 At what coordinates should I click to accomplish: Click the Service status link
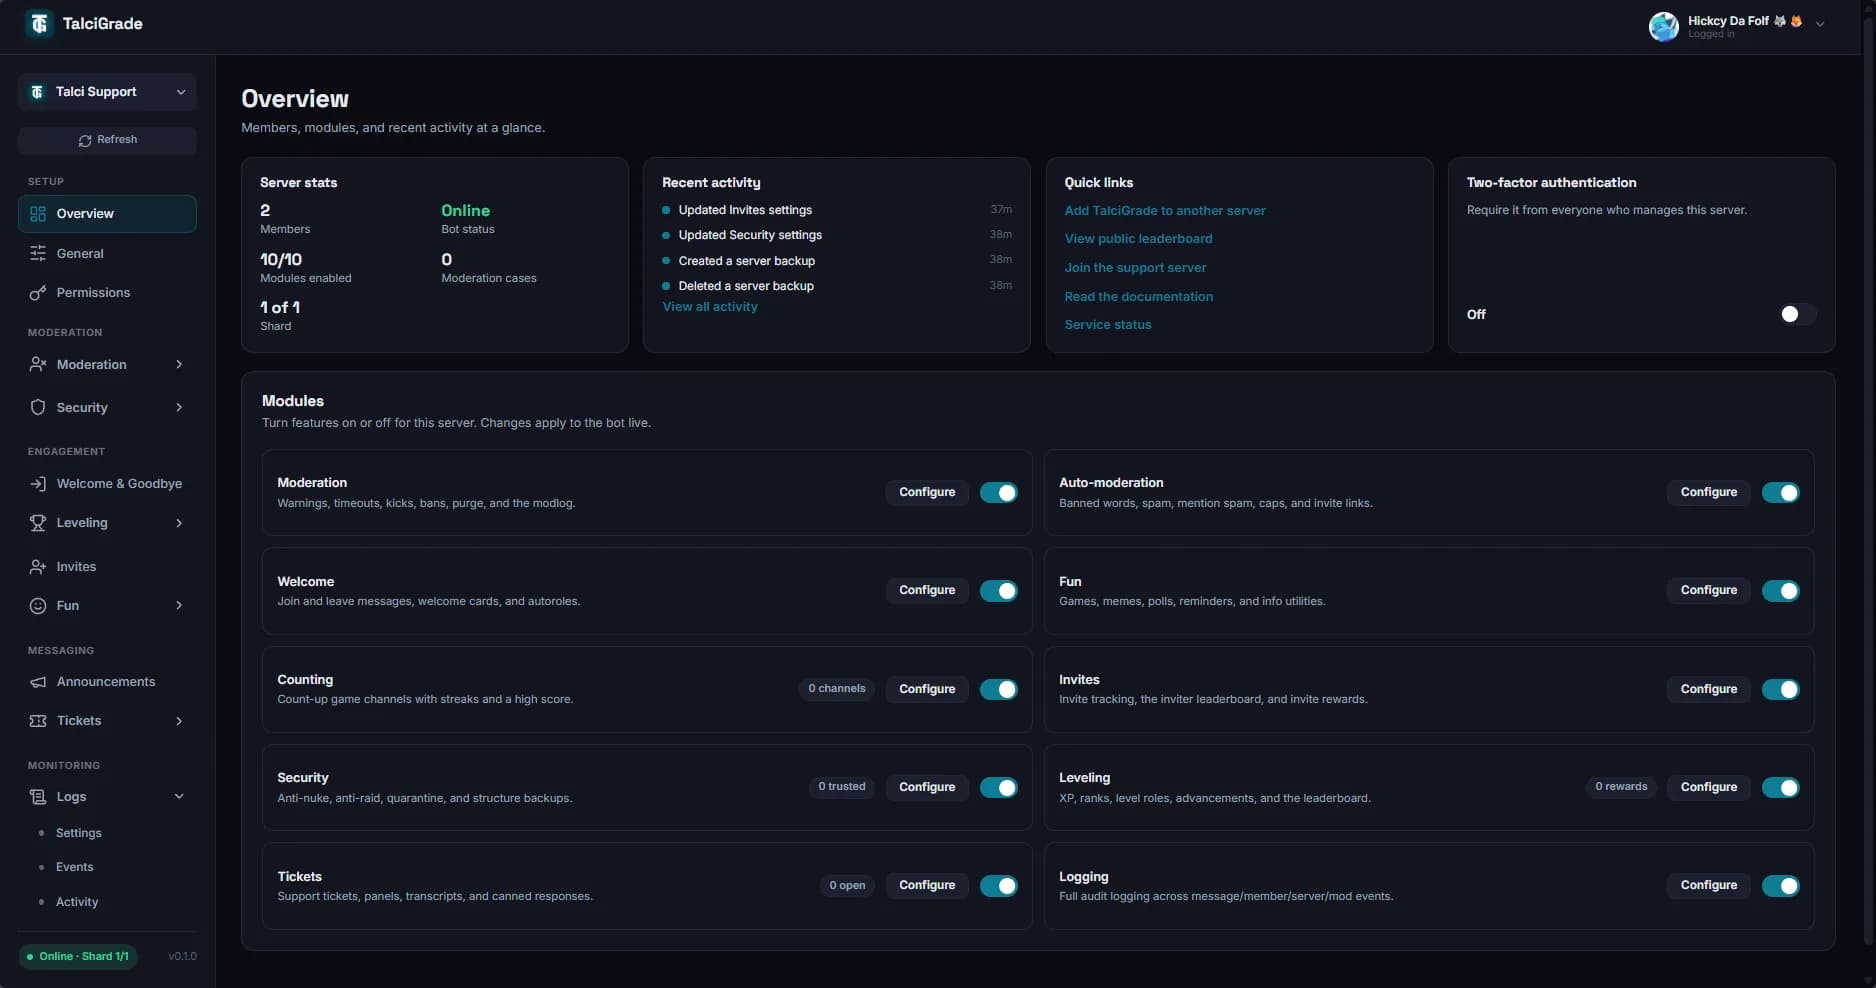click(1107, 325)
